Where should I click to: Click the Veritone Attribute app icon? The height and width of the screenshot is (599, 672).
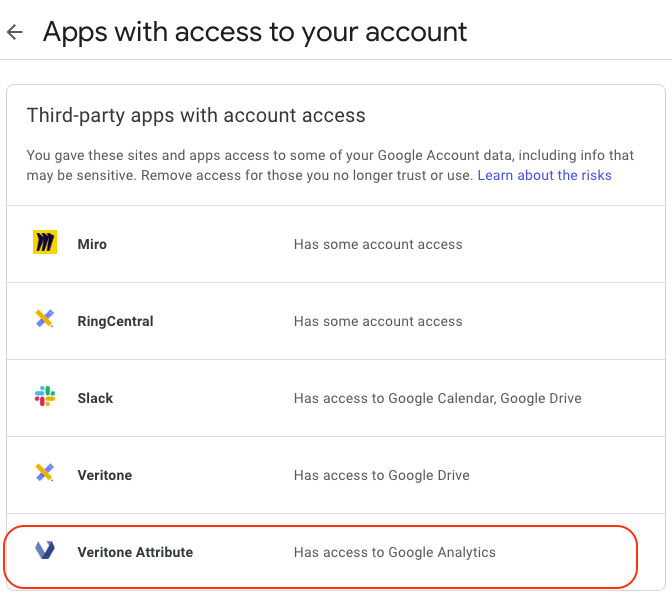45,551
